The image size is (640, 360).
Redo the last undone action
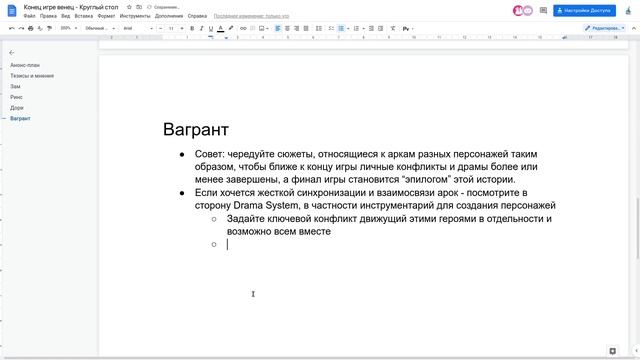pos(21,28)
